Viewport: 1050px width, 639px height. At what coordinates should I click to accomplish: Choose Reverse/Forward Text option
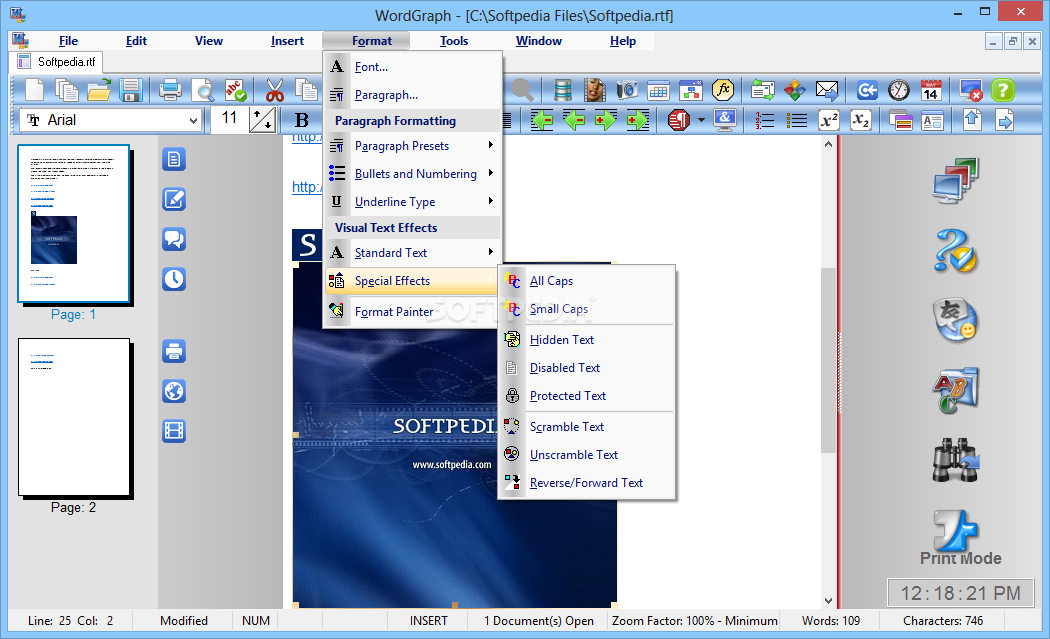click(x=587, y=483)
